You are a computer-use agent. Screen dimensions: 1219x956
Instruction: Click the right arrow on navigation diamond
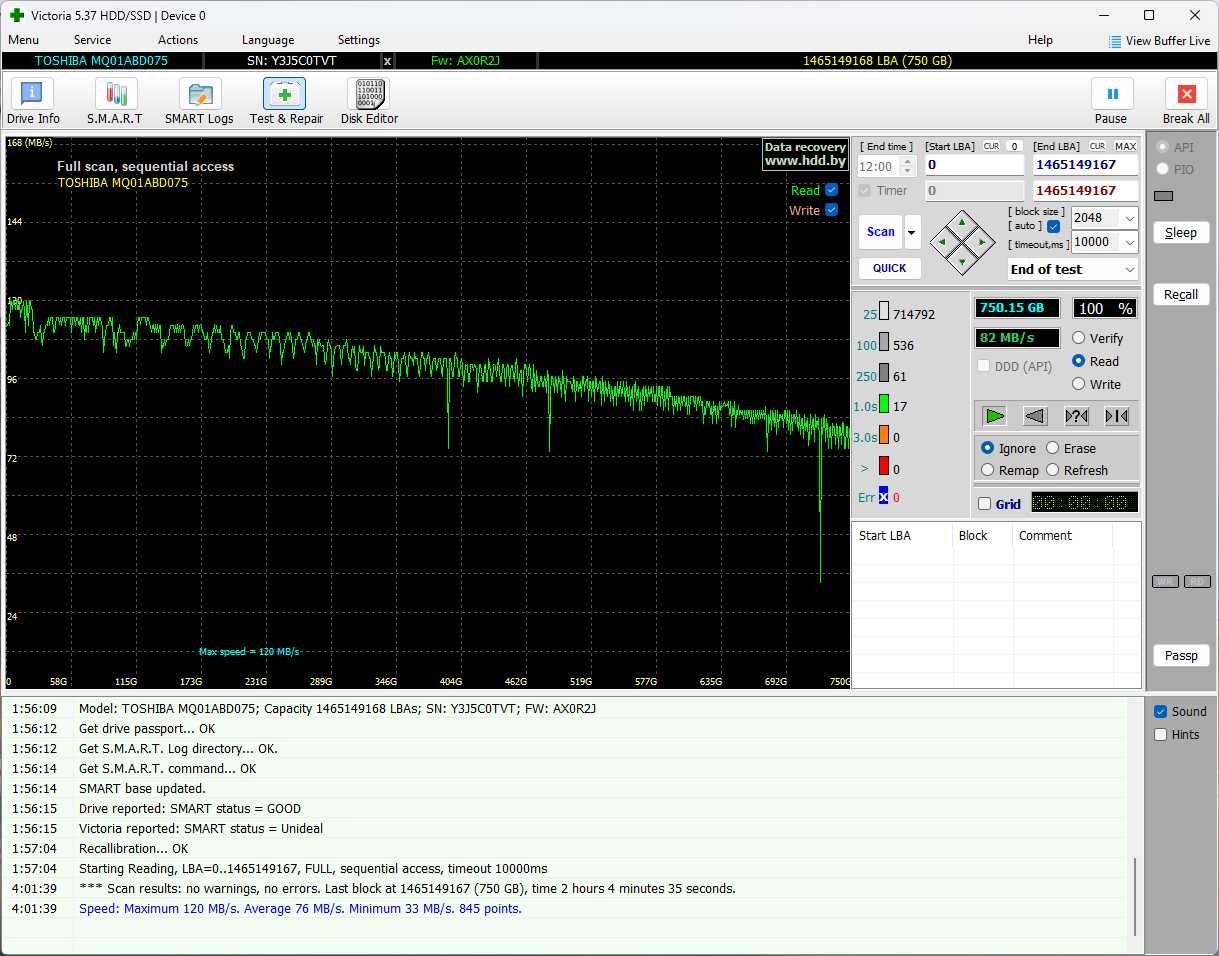coord(983,242)
